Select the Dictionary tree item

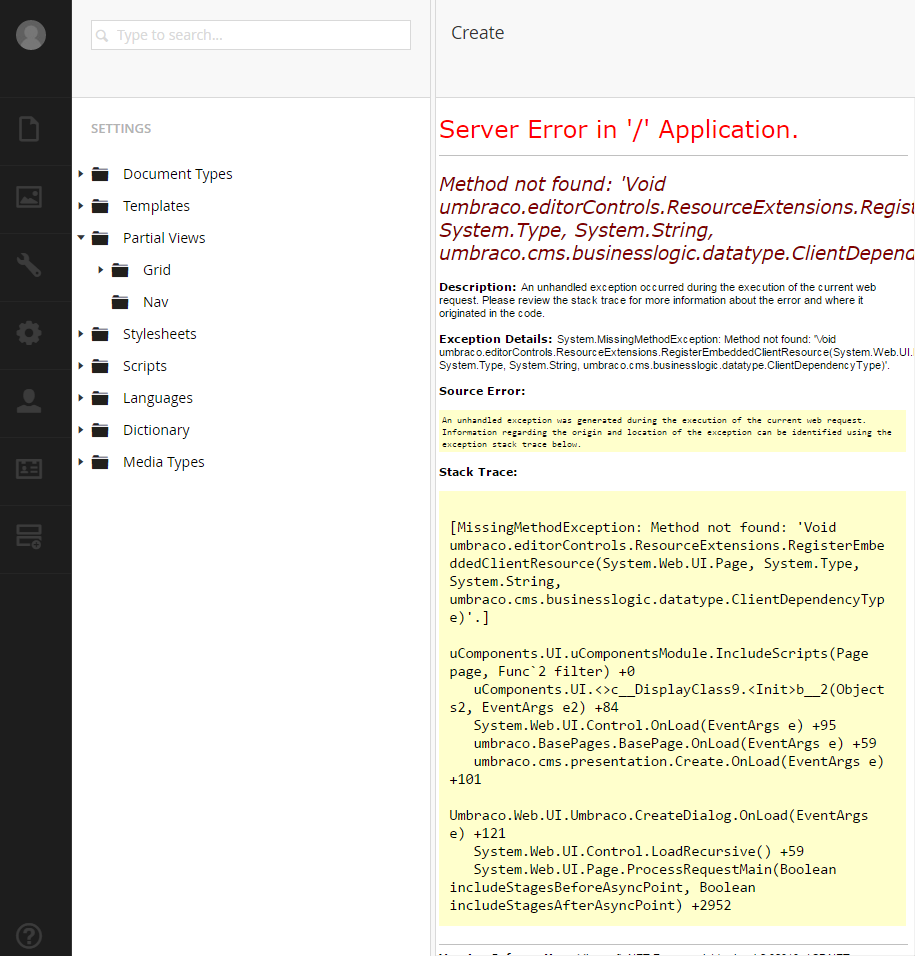click(156, 430)
